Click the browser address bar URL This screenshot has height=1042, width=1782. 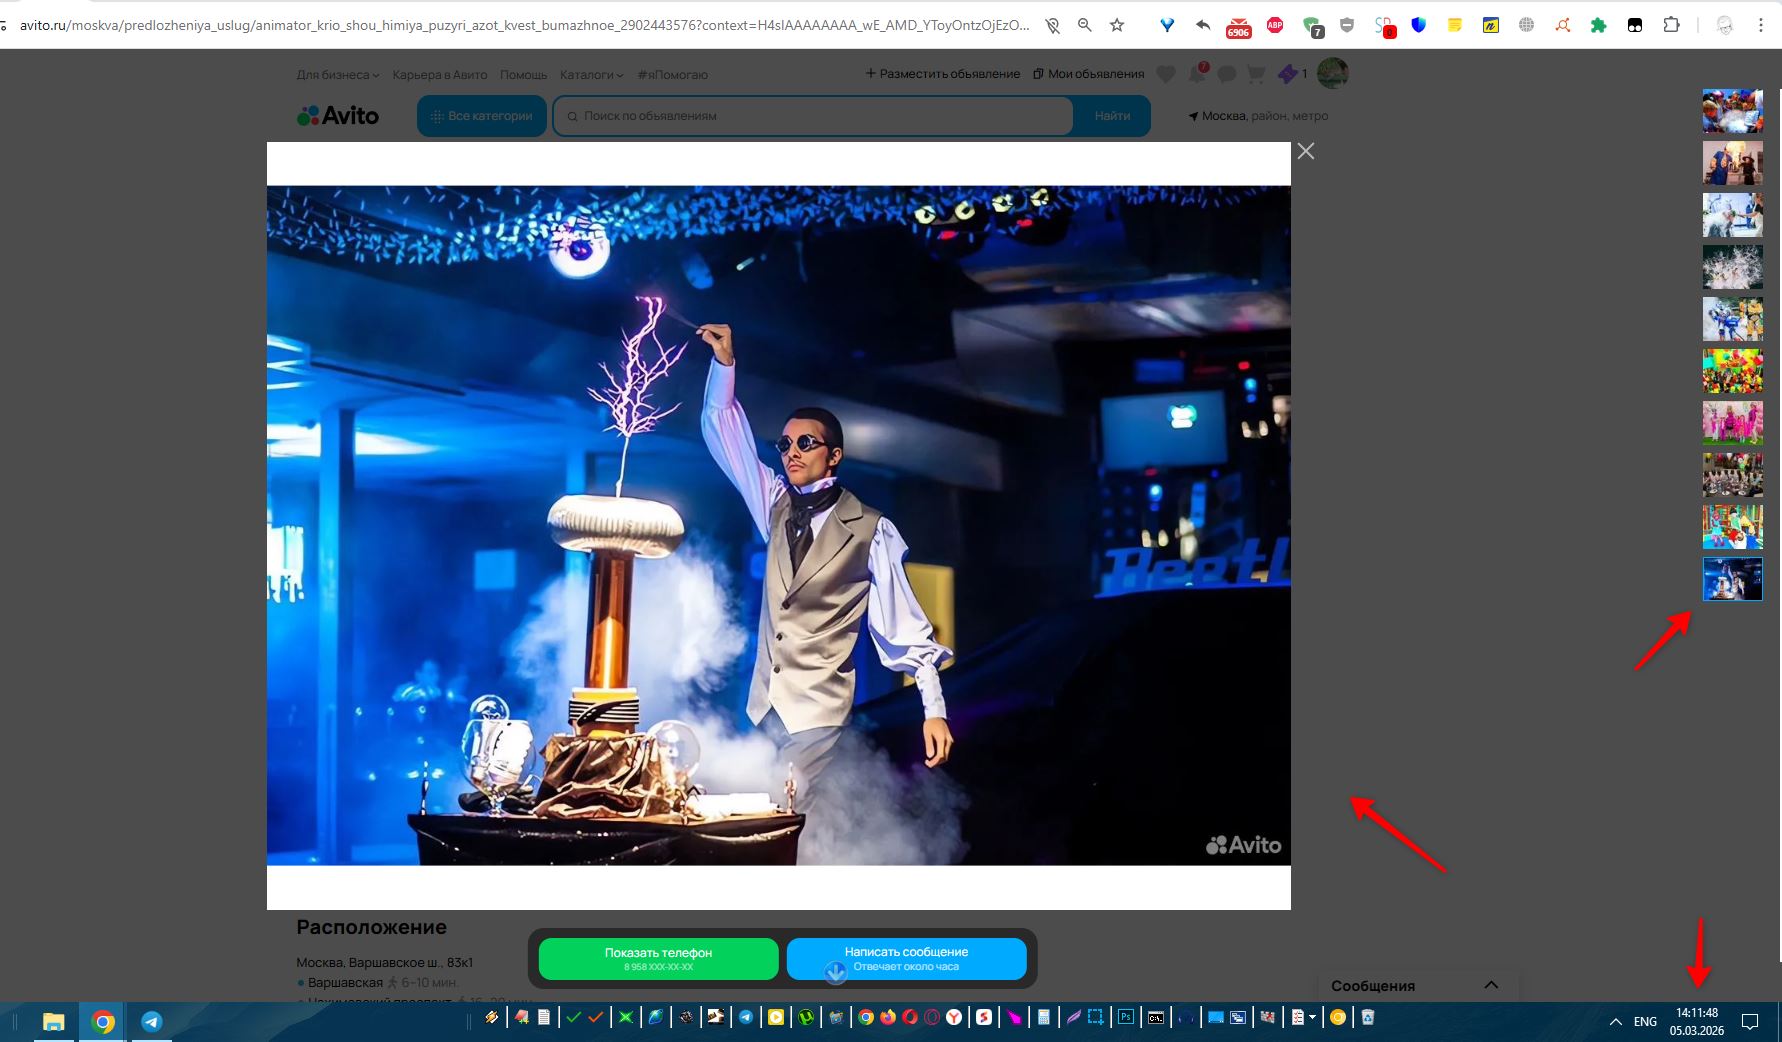(x=525, y=25)
